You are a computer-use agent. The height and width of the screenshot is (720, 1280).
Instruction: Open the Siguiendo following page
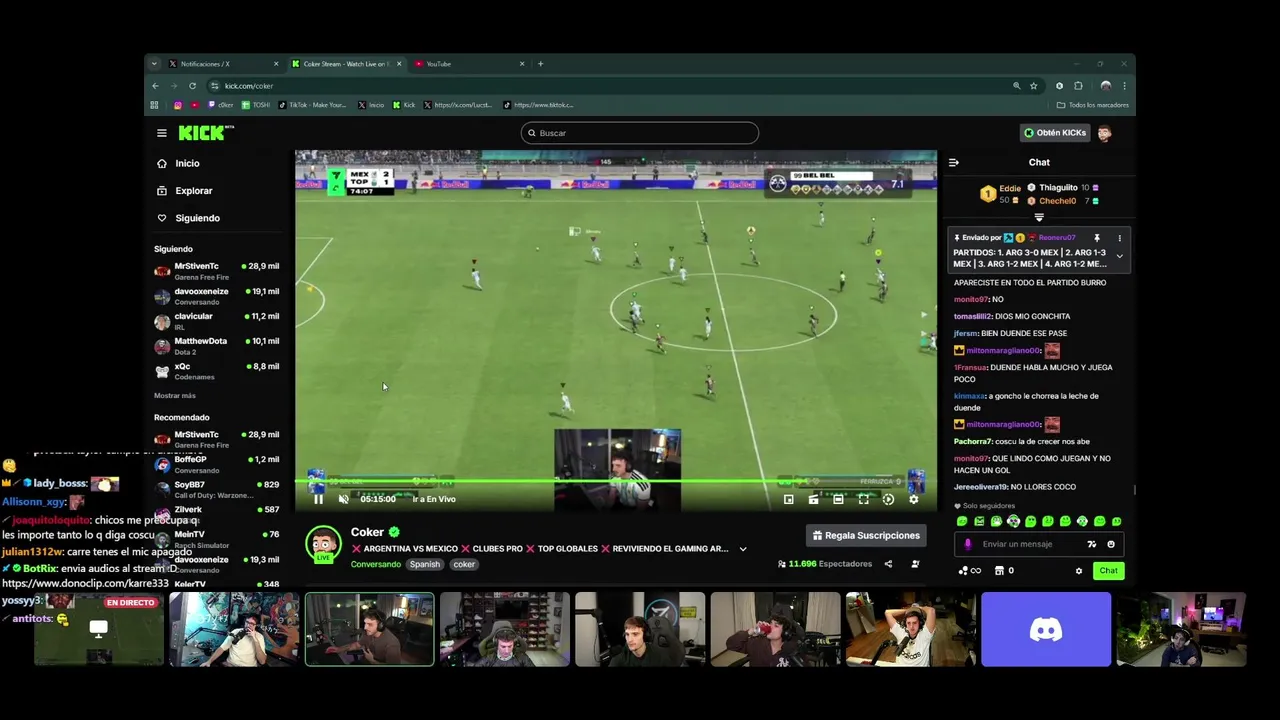[x=189, y=218]
